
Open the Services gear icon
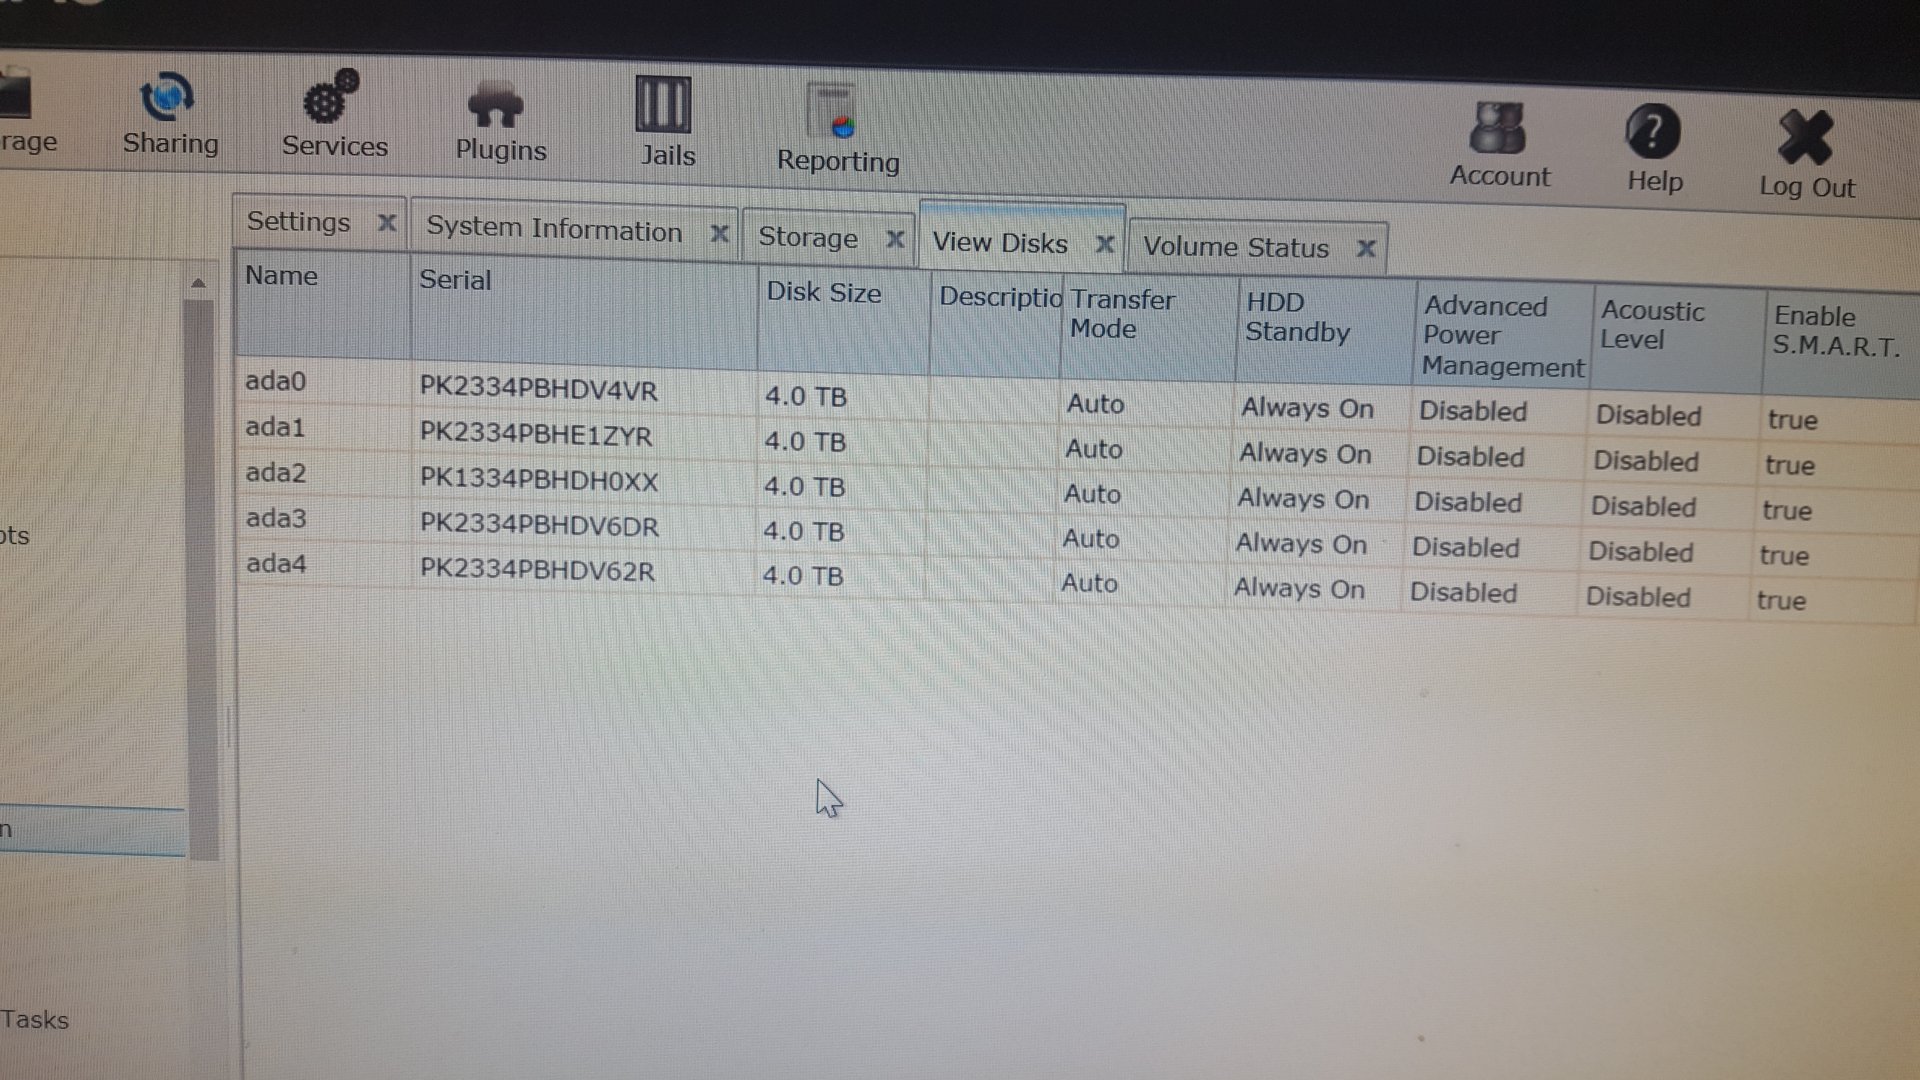(331, 97)
